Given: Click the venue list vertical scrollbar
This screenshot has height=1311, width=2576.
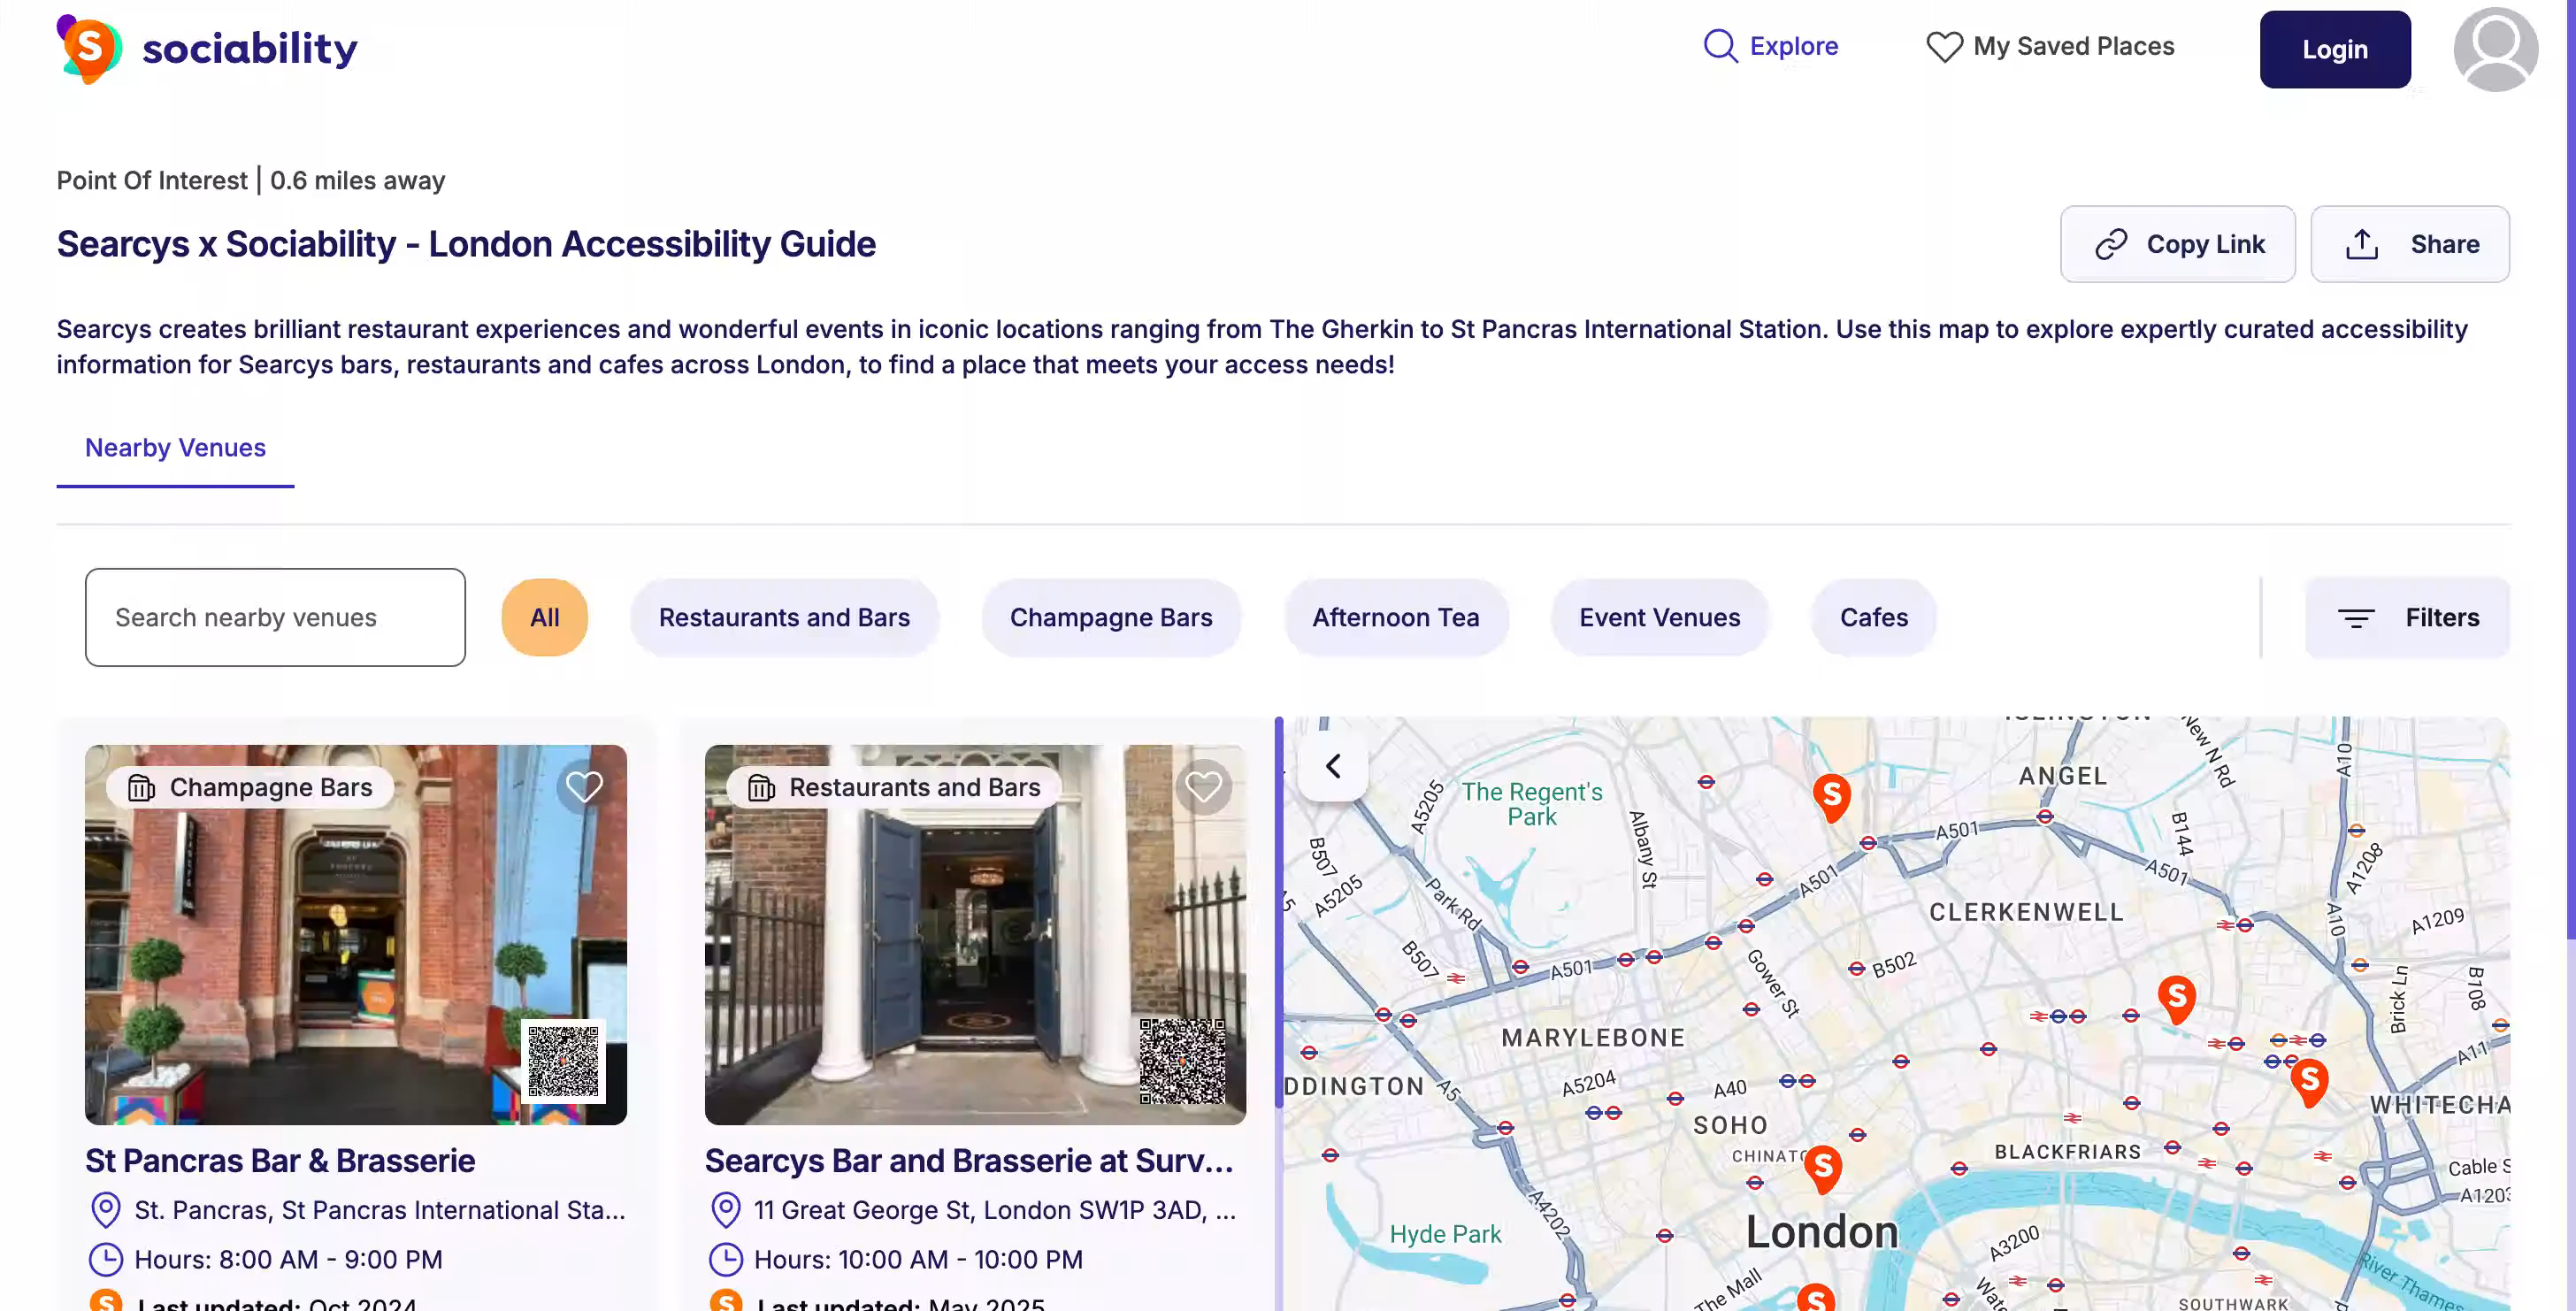Looking at the screenshot, I should [x=1278, y=911].
